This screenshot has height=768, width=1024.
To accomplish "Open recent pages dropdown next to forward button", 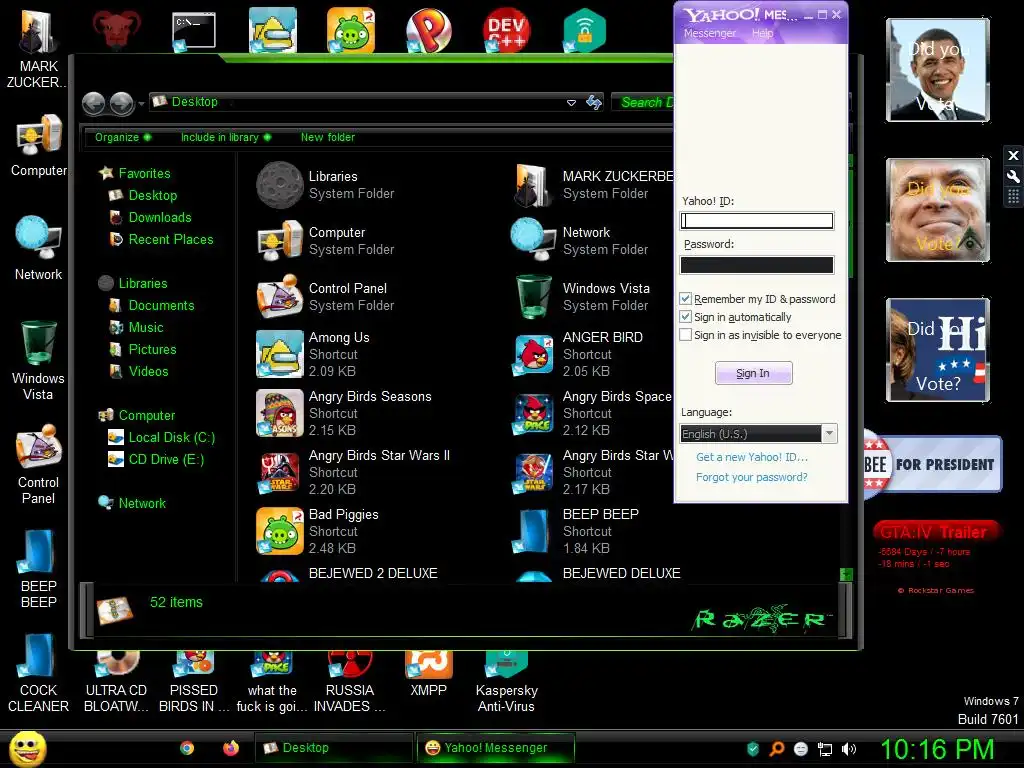I will point(140,104).
